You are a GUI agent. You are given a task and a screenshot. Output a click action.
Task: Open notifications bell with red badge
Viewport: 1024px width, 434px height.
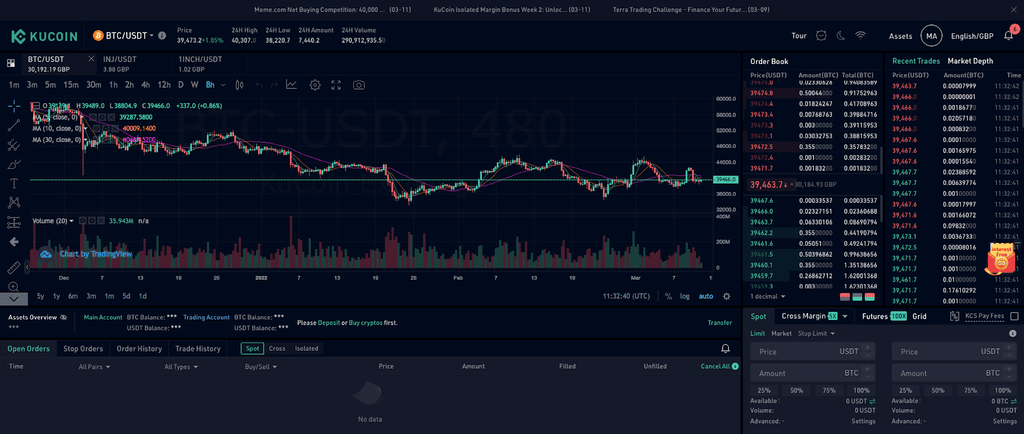(x=1009, y=35)
